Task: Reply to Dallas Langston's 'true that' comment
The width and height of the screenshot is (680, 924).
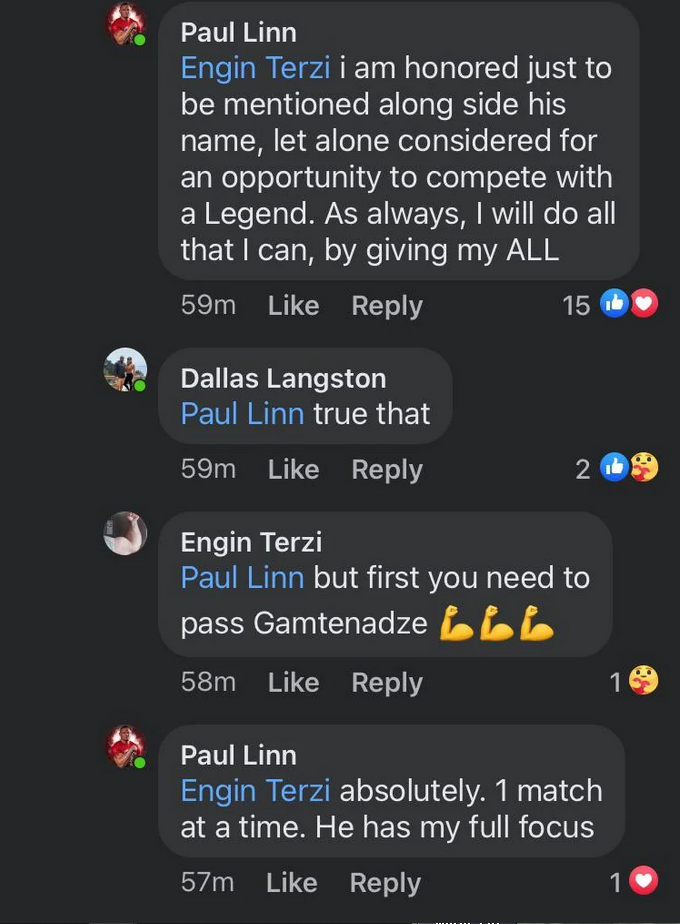Action: (387, 470)
